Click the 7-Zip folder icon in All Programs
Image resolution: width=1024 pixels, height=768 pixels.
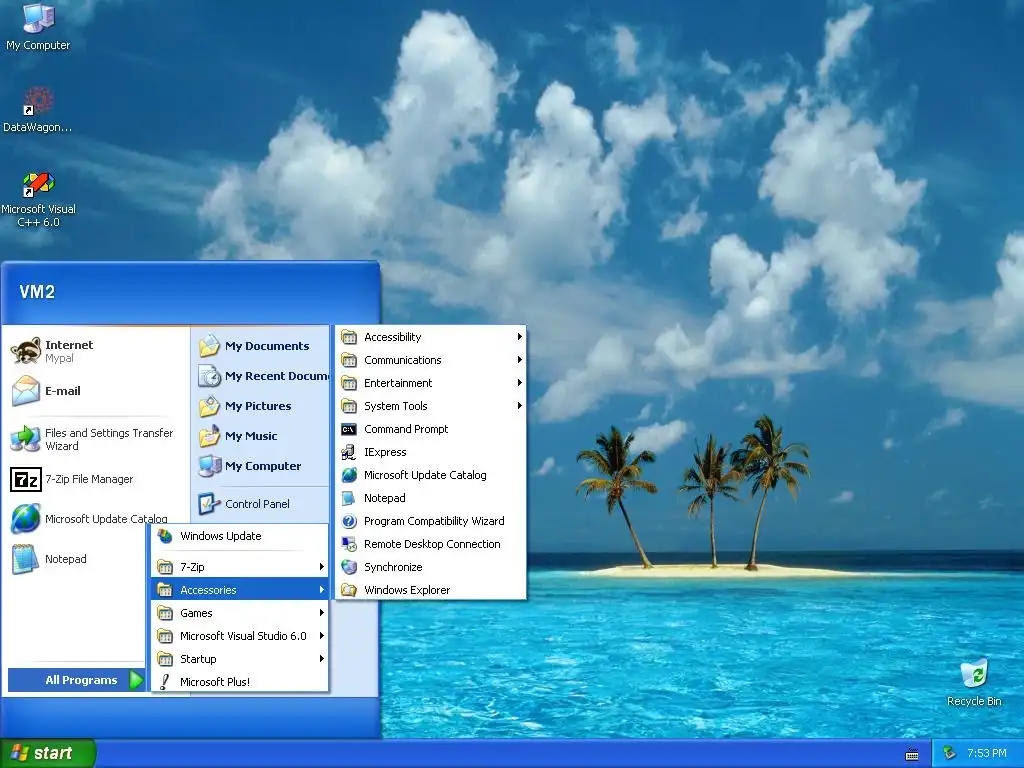(x=165, y=567)
